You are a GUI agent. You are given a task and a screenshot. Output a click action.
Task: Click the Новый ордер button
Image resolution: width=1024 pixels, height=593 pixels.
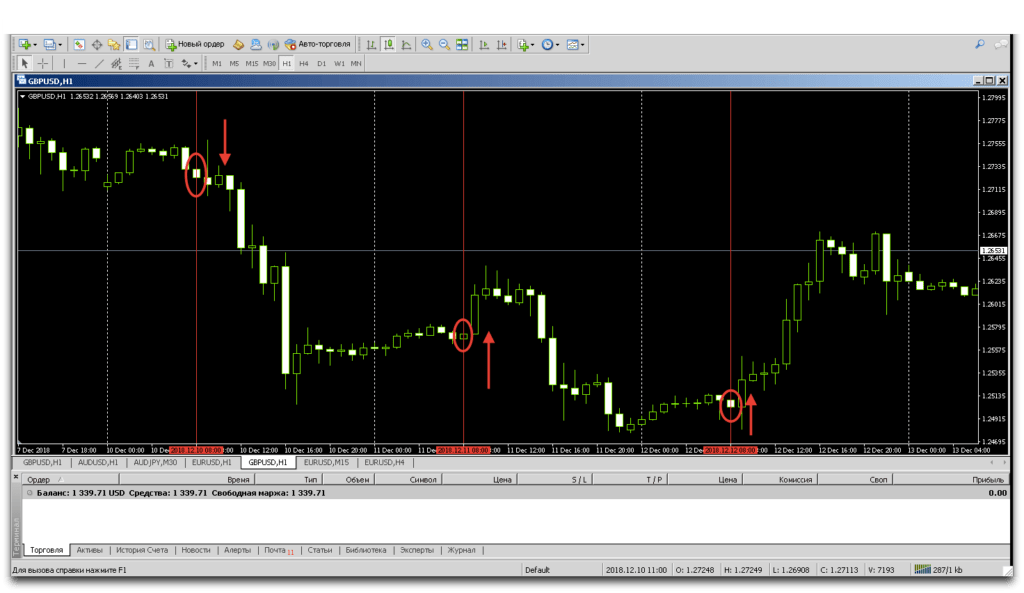194,45
